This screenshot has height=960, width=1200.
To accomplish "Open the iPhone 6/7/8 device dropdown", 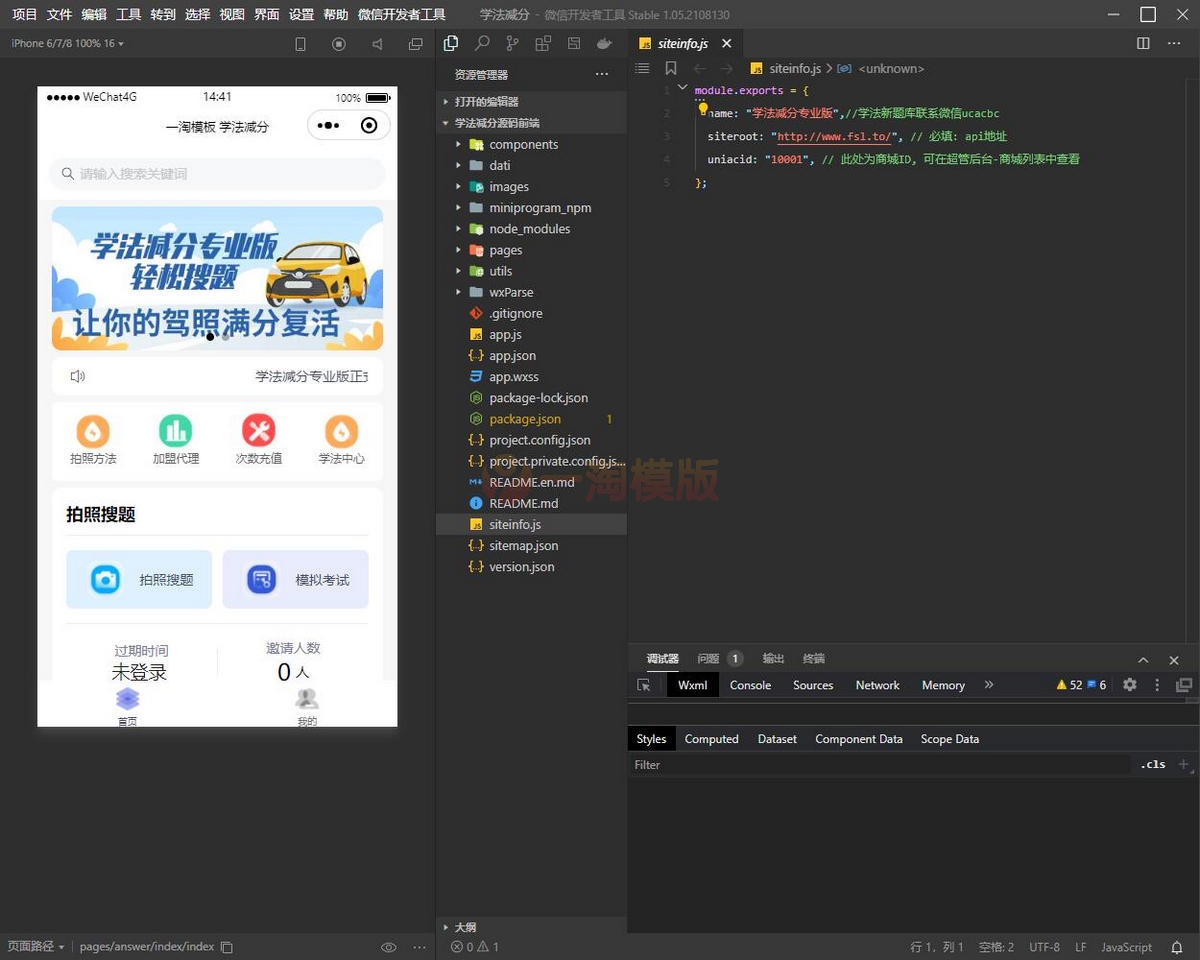I will pos(67,44).
